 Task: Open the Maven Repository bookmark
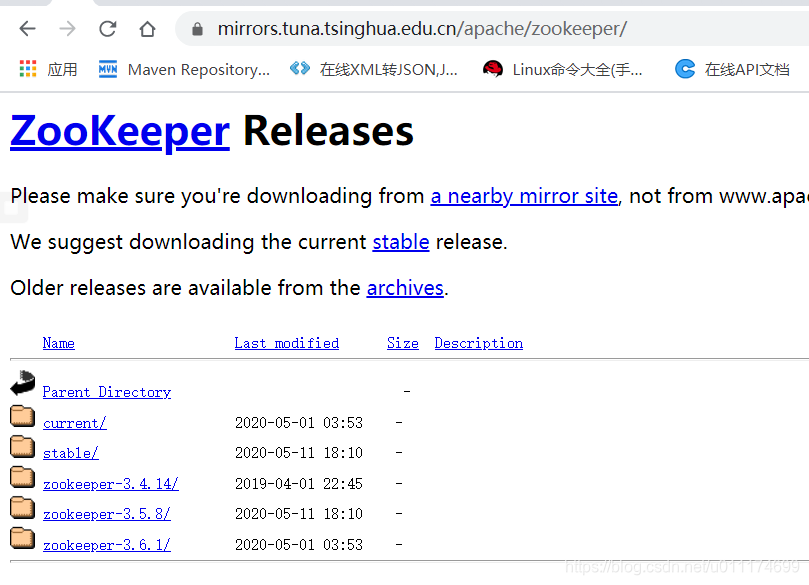click(x=184, y=69)
